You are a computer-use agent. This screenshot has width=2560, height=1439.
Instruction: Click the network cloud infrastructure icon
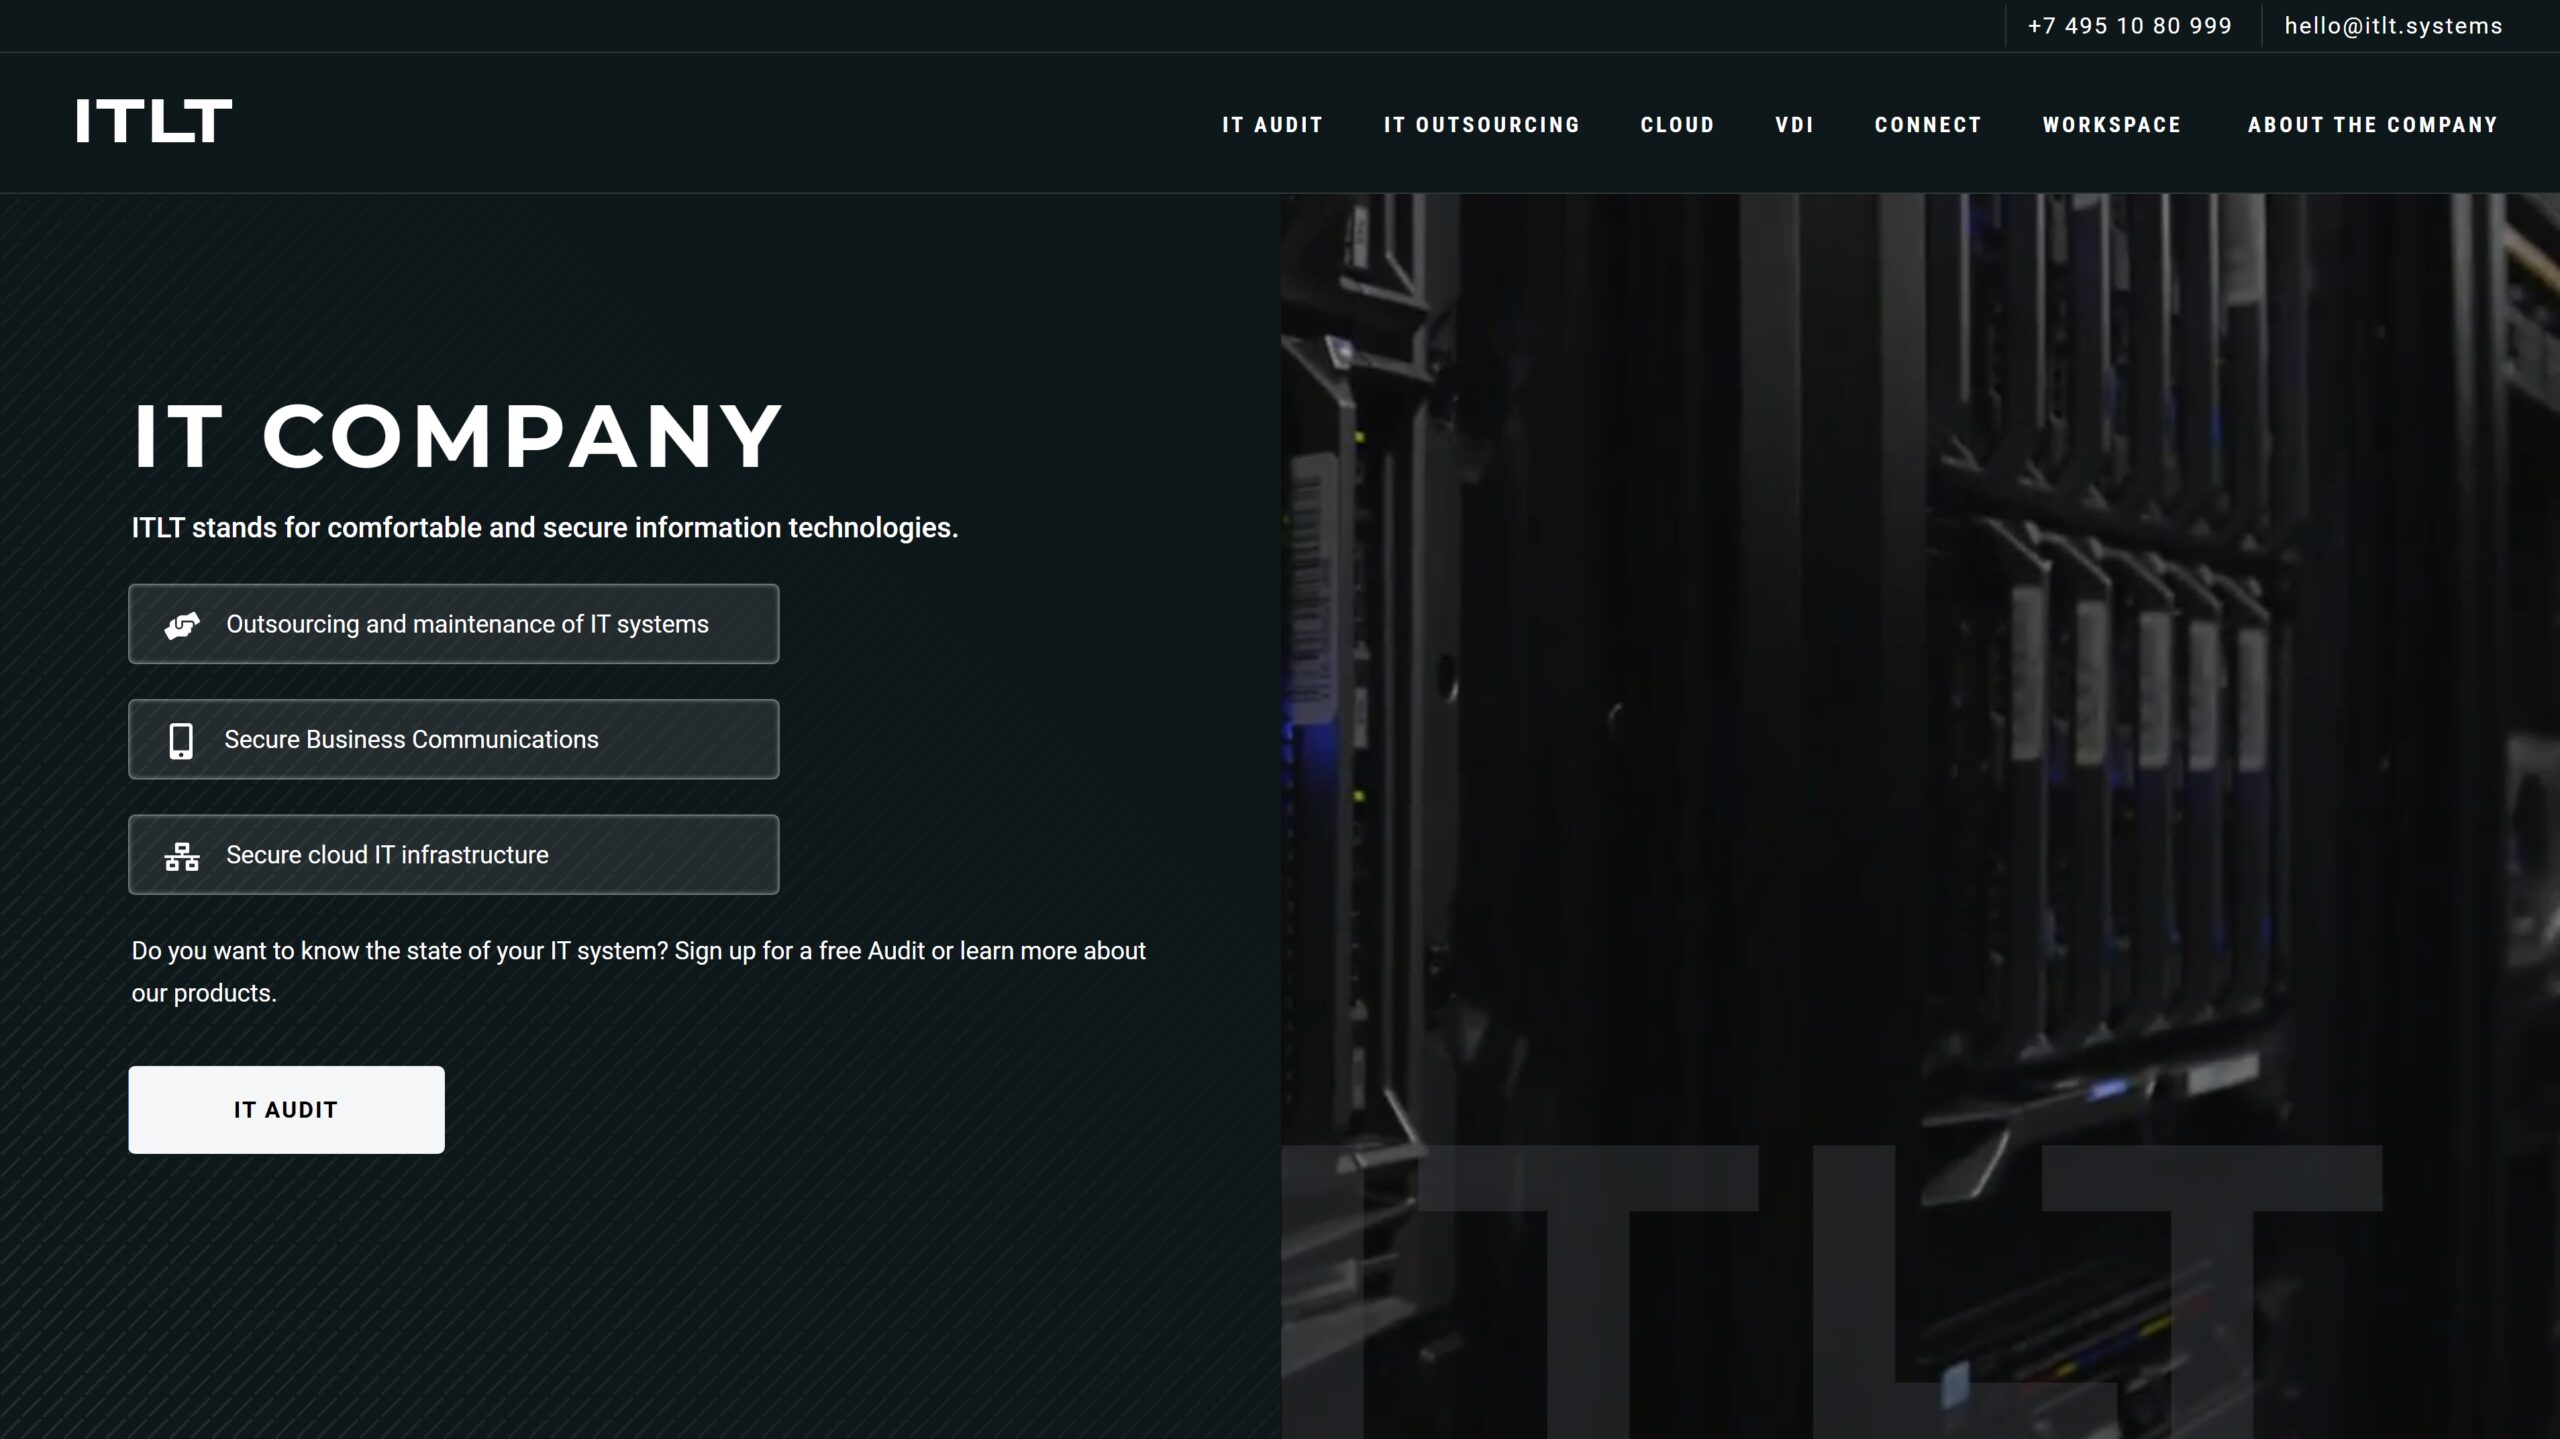tap(182, 856)
